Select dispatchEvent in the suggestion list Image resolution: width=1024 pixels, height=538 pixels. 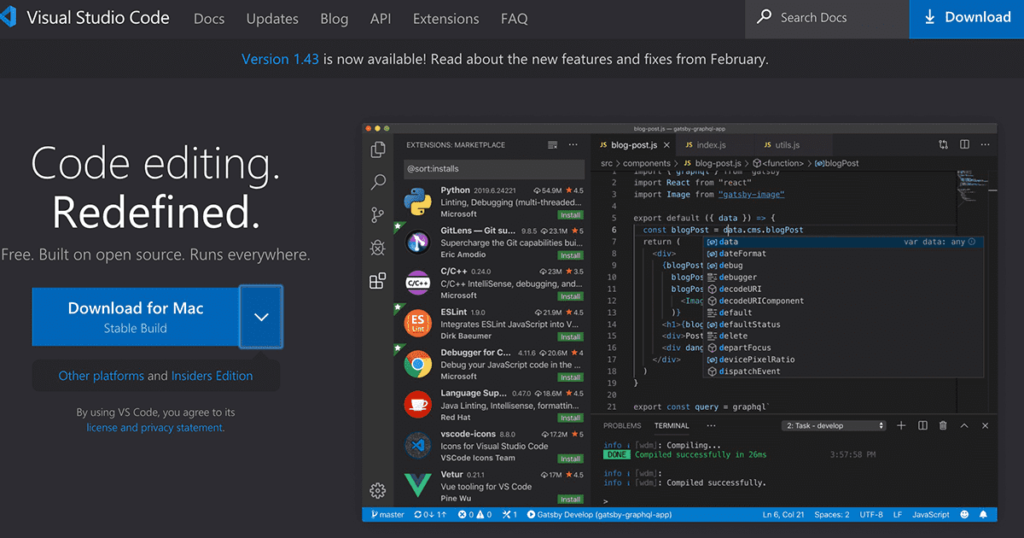pos(844,371)
